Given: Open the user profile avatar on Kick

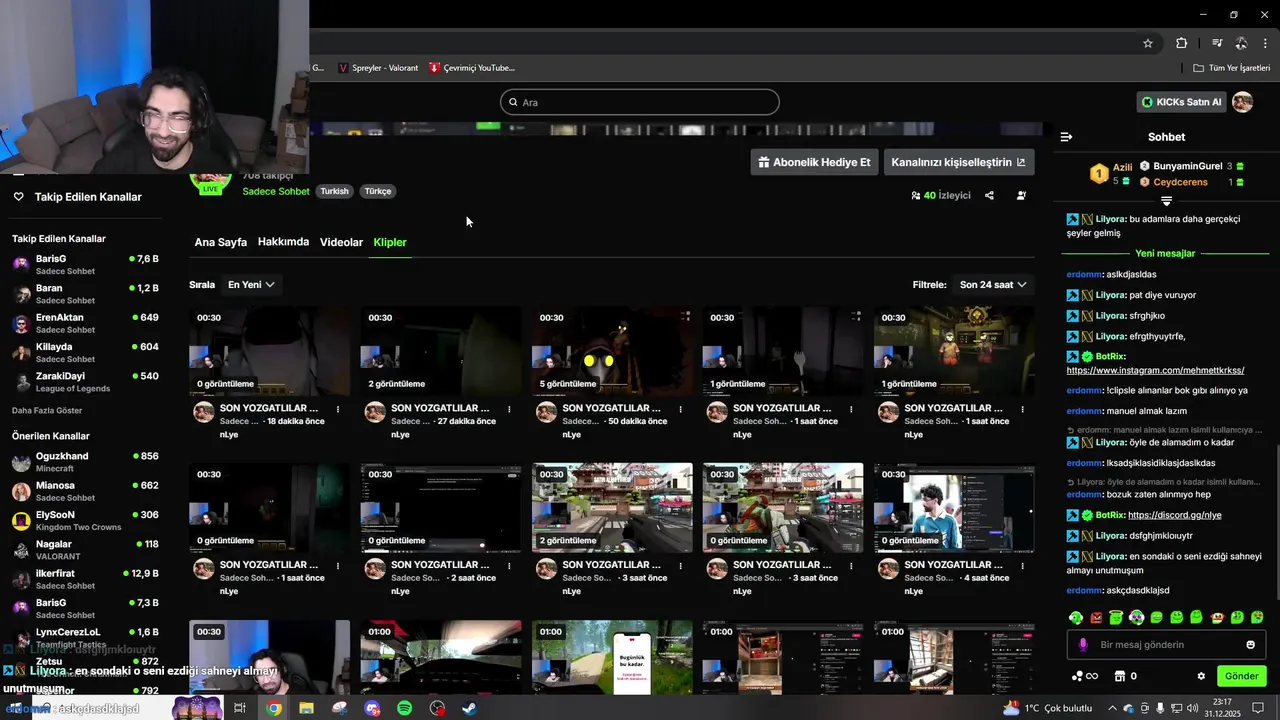Looking at the screenshot, I should [x=1243, y=102].
